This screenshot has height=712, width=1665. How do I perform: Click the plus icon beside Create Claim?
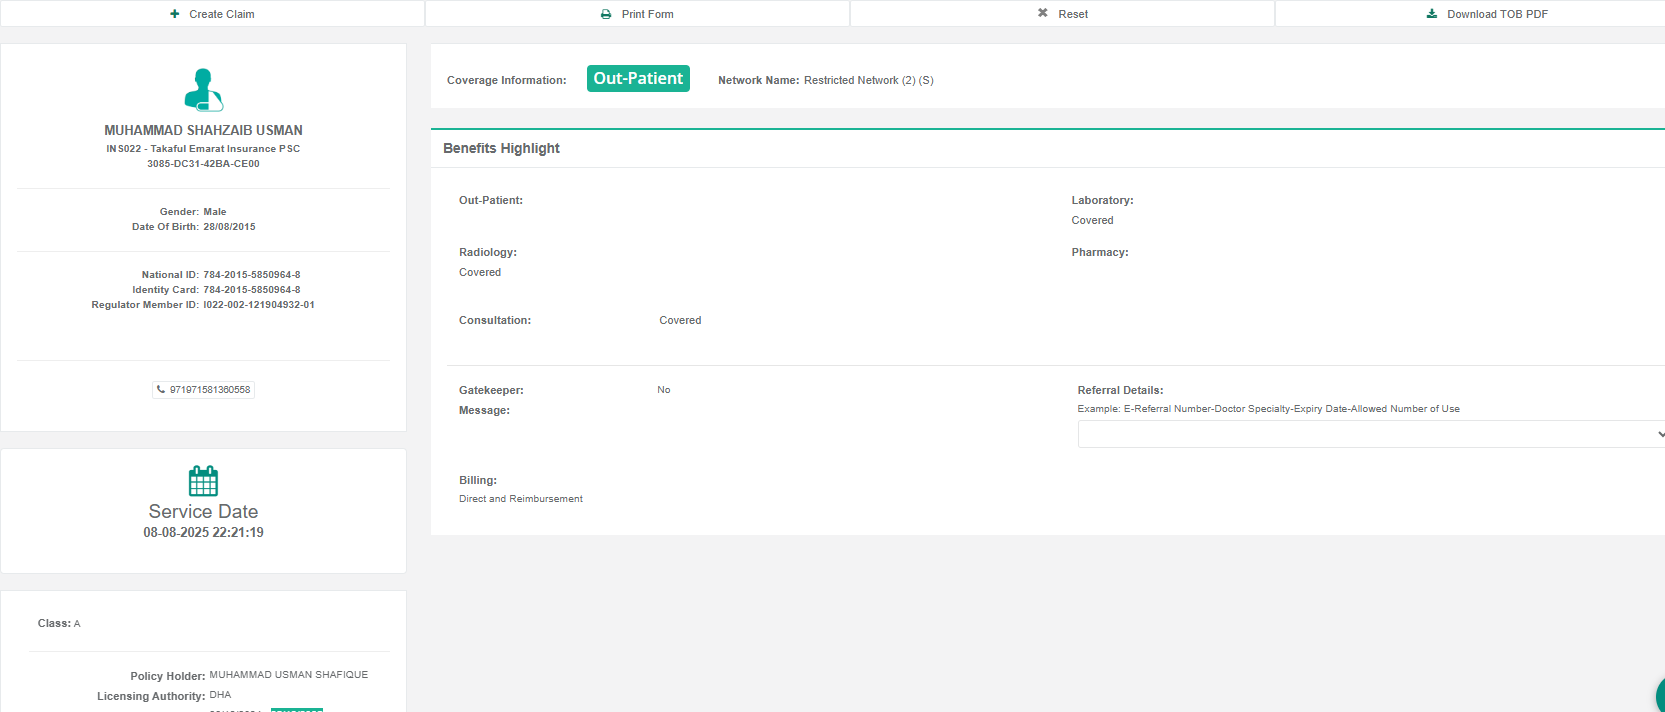(x=175, y=14)
